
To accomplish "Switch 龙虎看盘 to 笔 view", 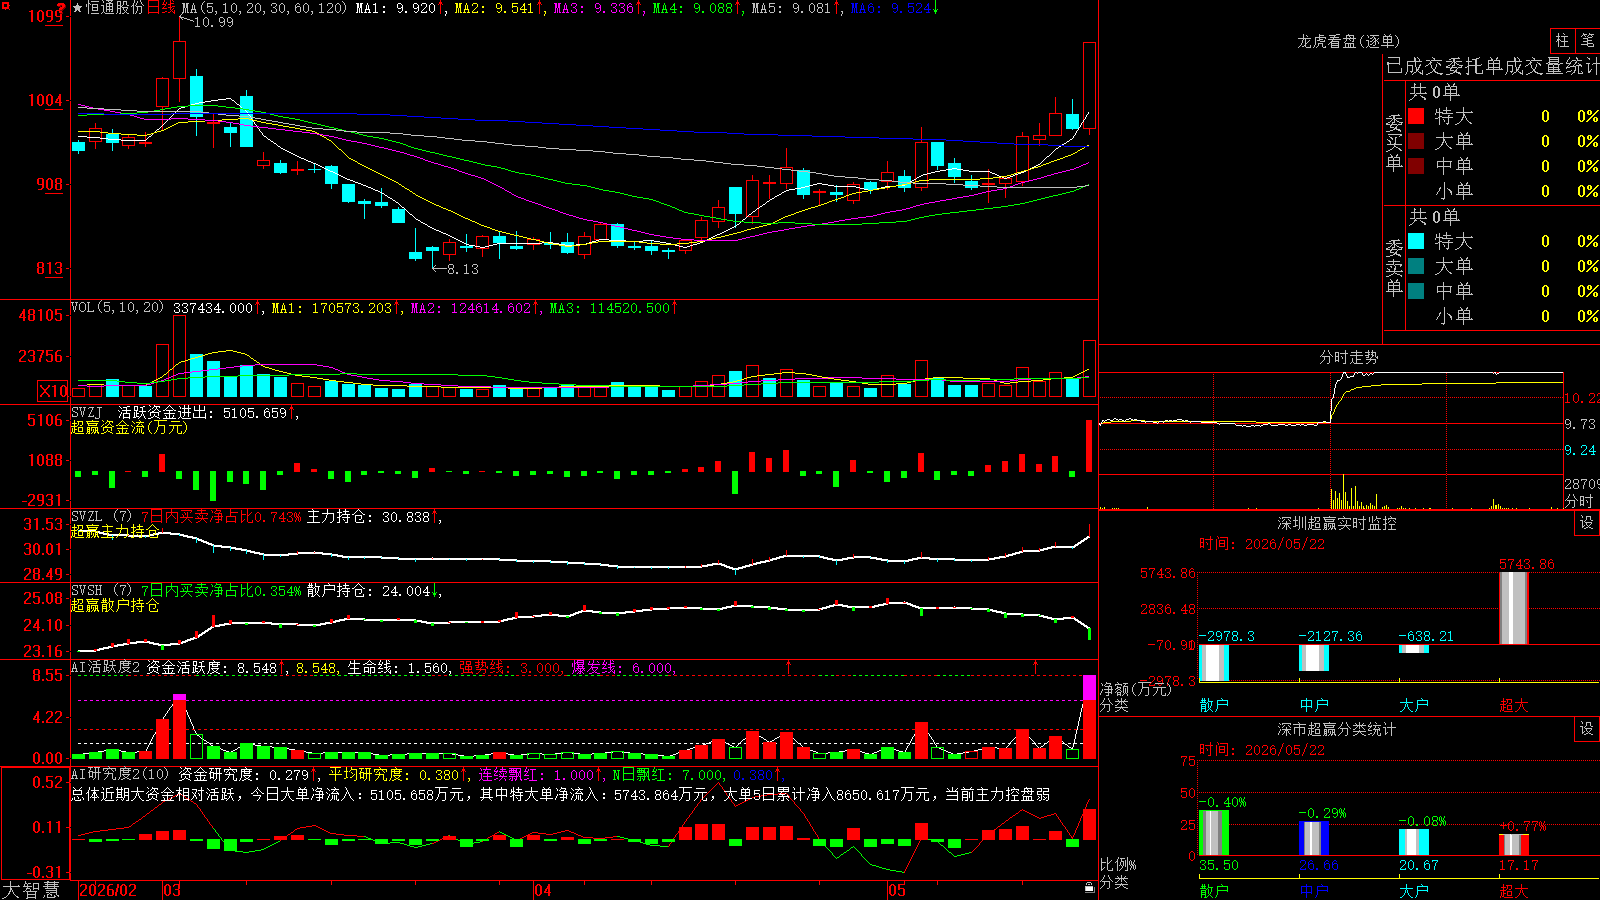I will pos(1587,40).
